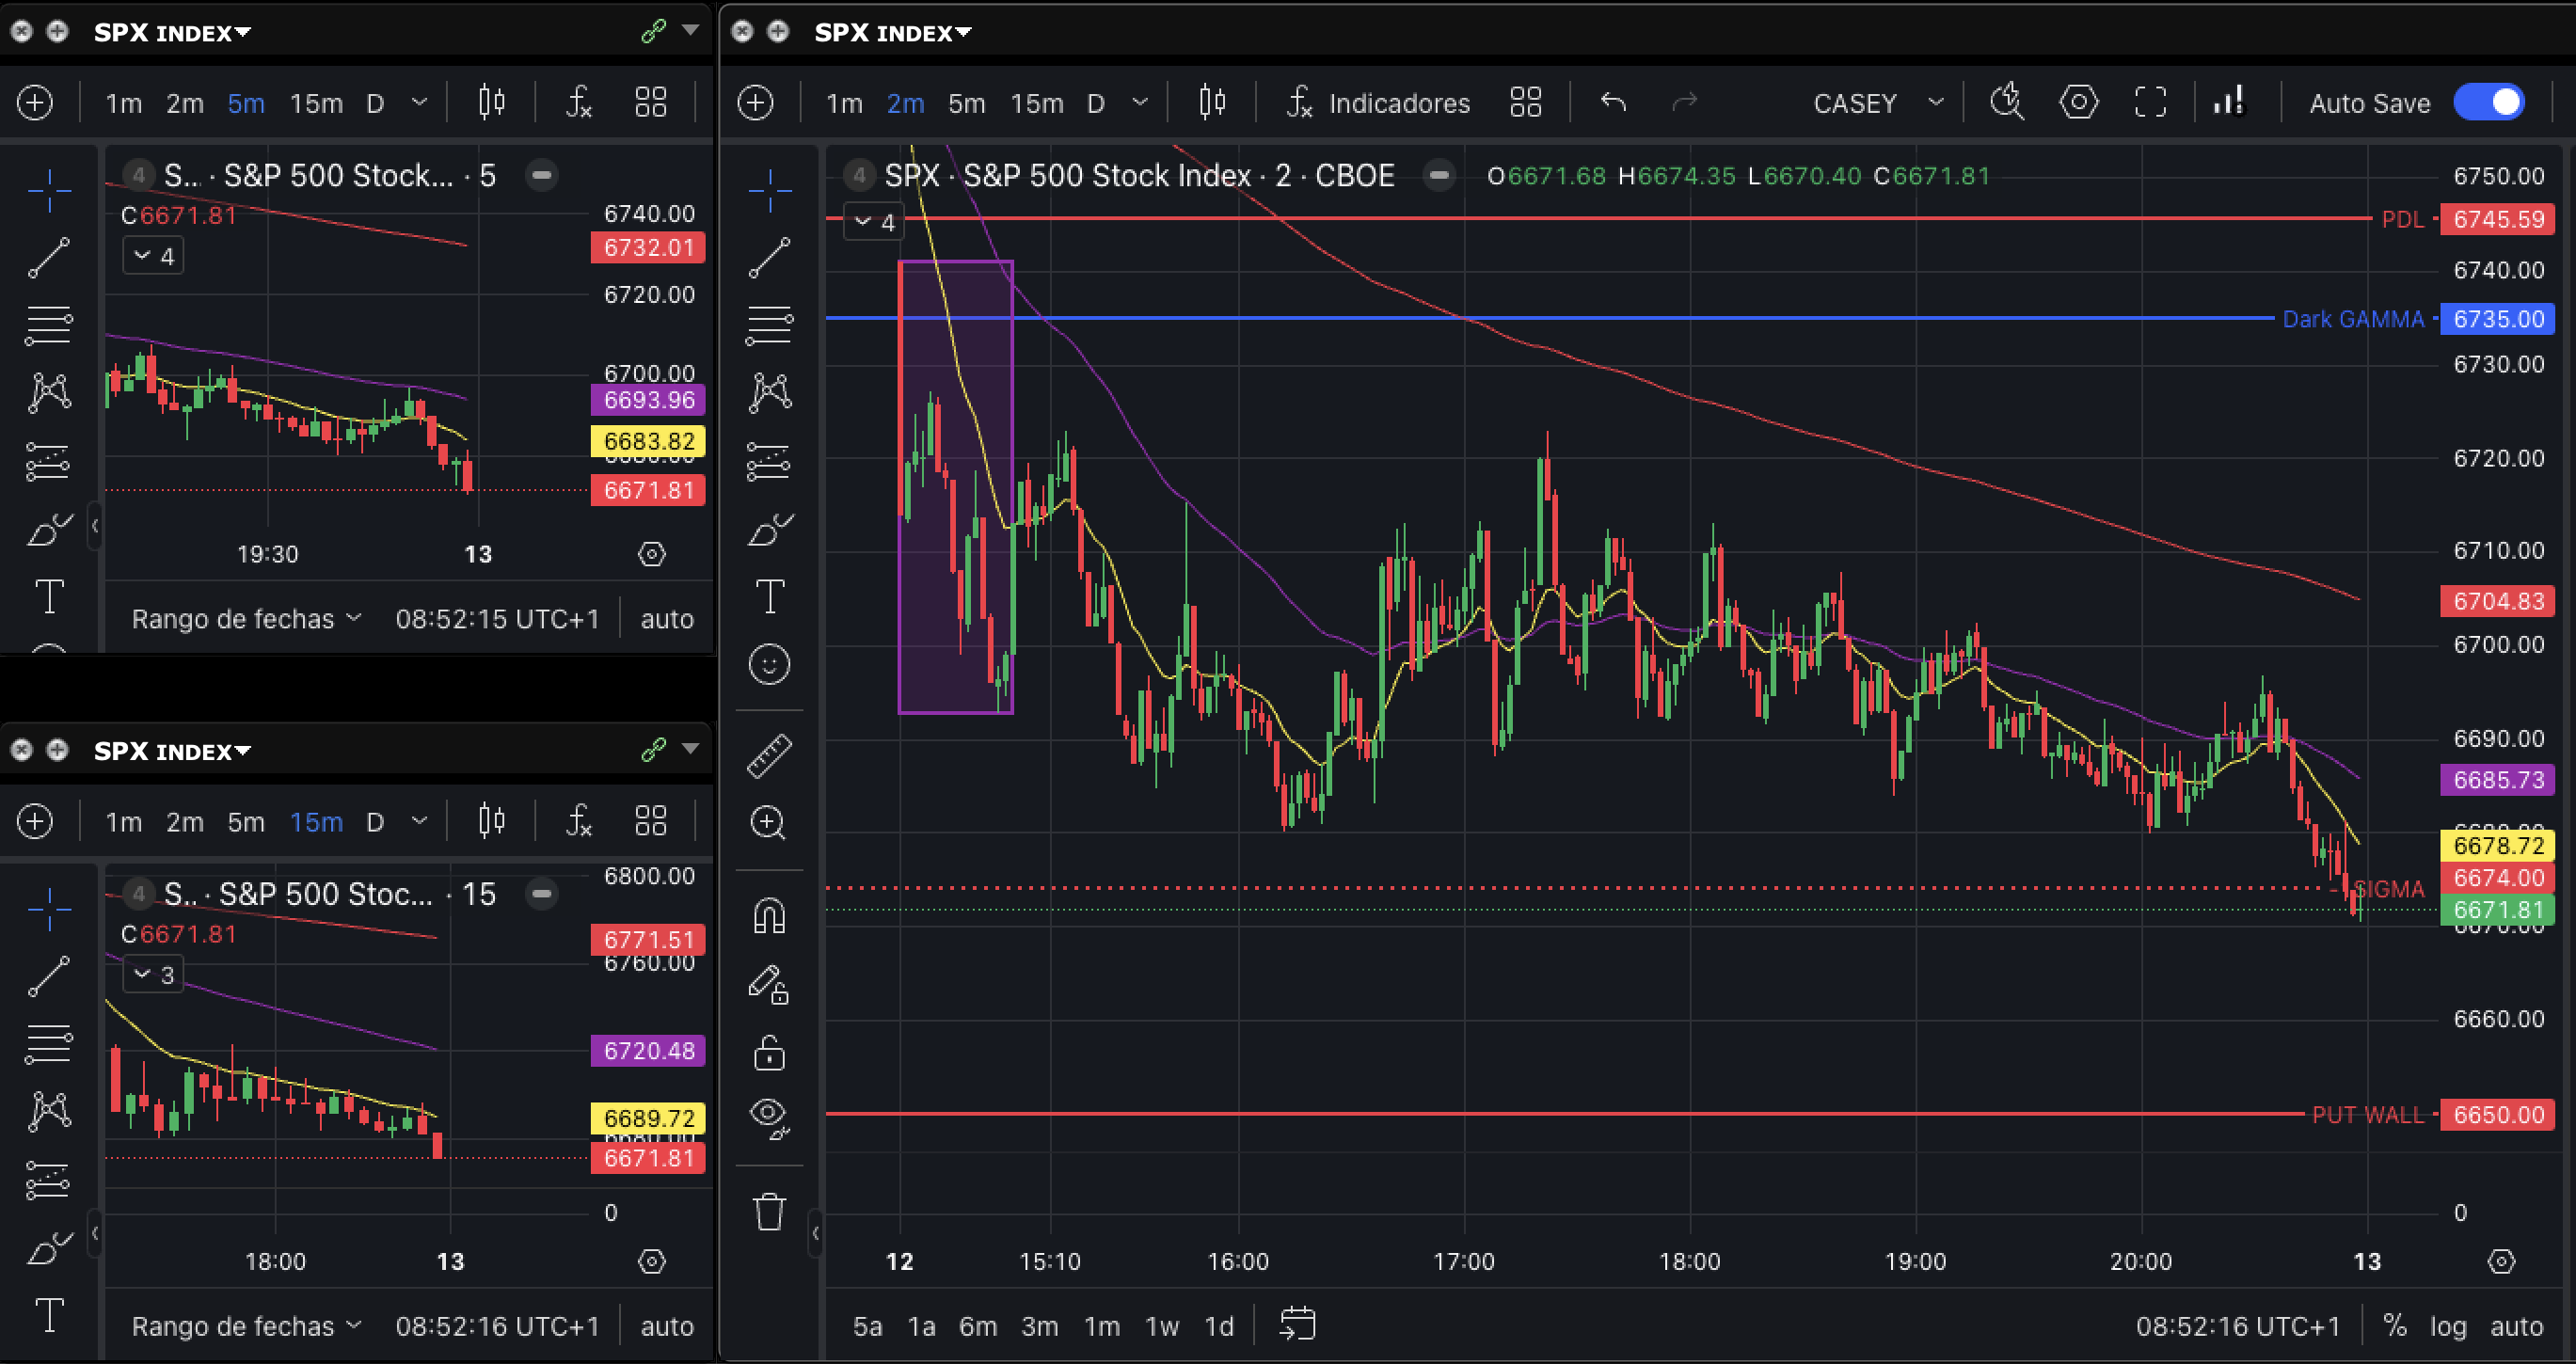Open the Fibonacci retracement tool

(x=770, y=325)
